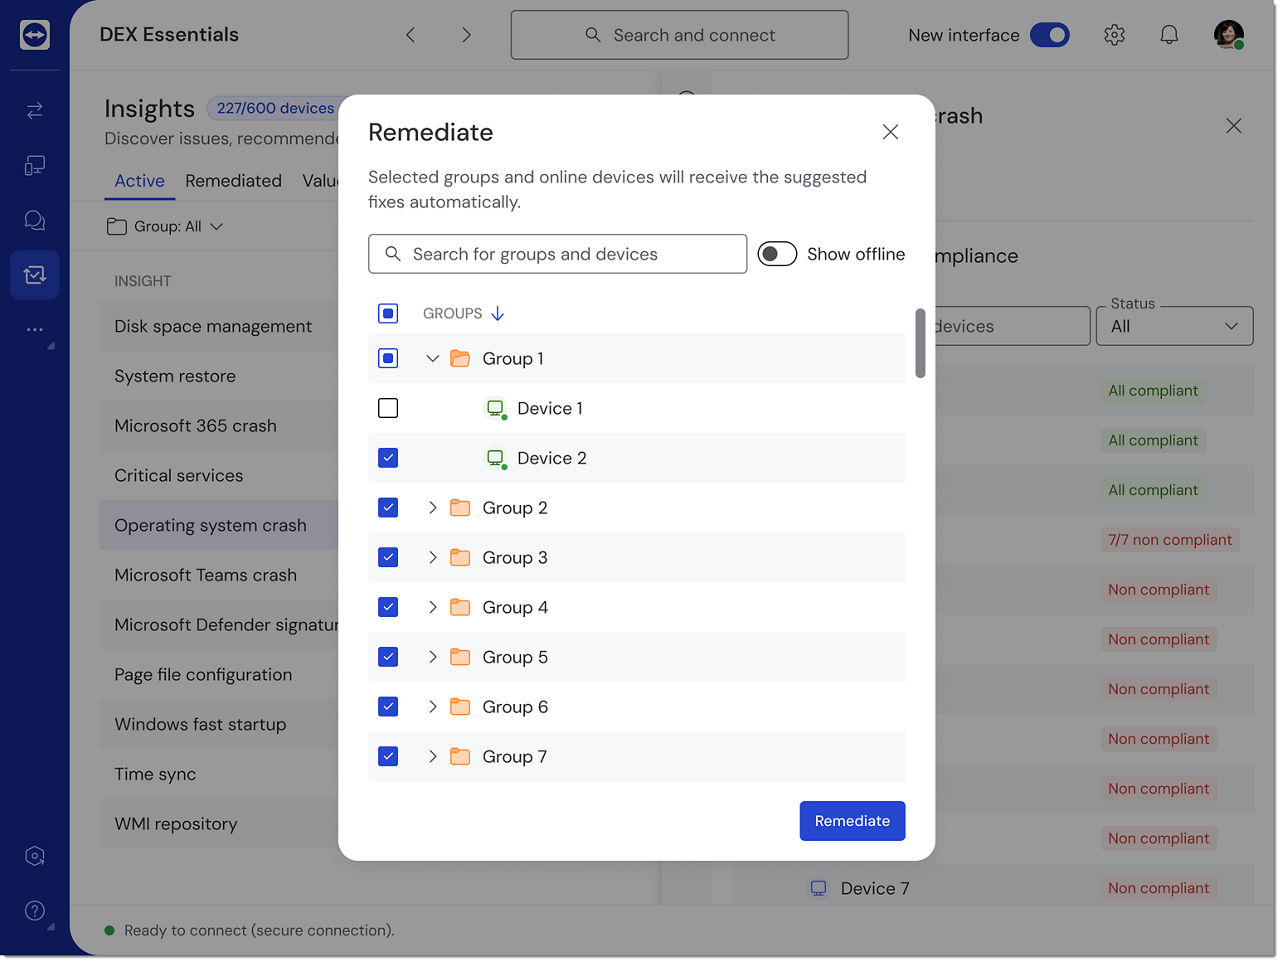This screenshot has height=962, width=1280.
Task: Toggle the Group 1 checkbox
Action: (x=388, y=358)
